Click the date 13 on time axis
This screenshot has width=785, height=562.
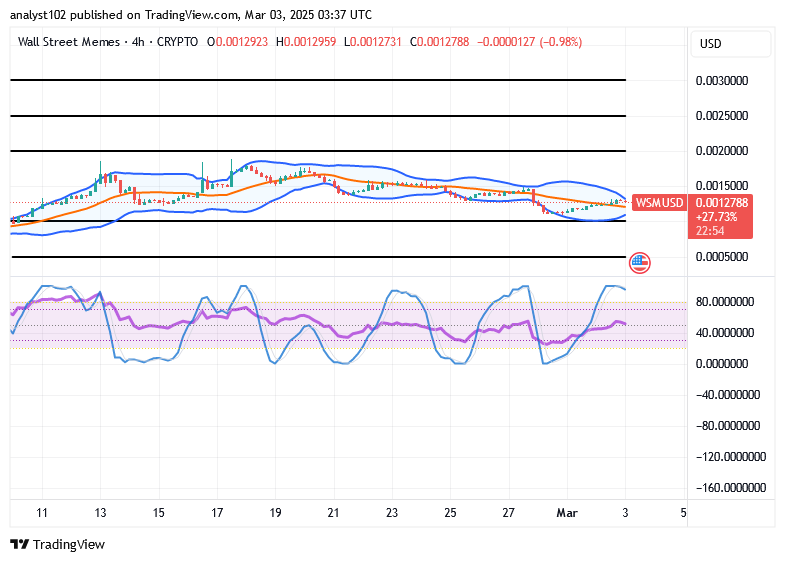point(100,513)
